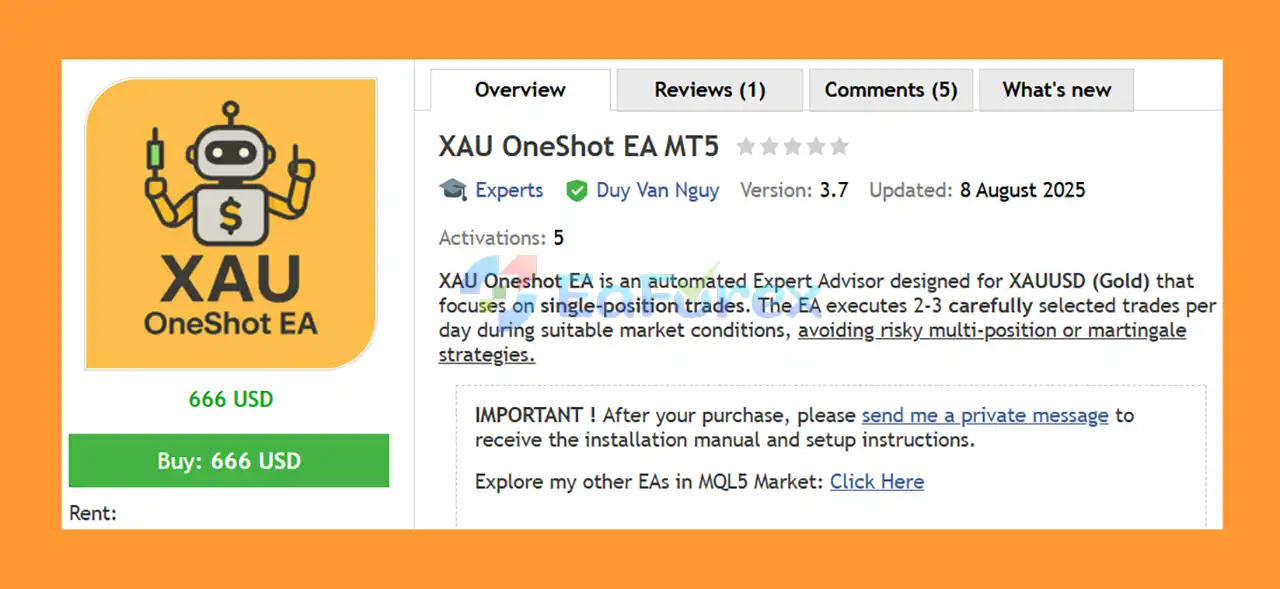Click the XAU OneShot EA MT5 title

tap(579, 147)
